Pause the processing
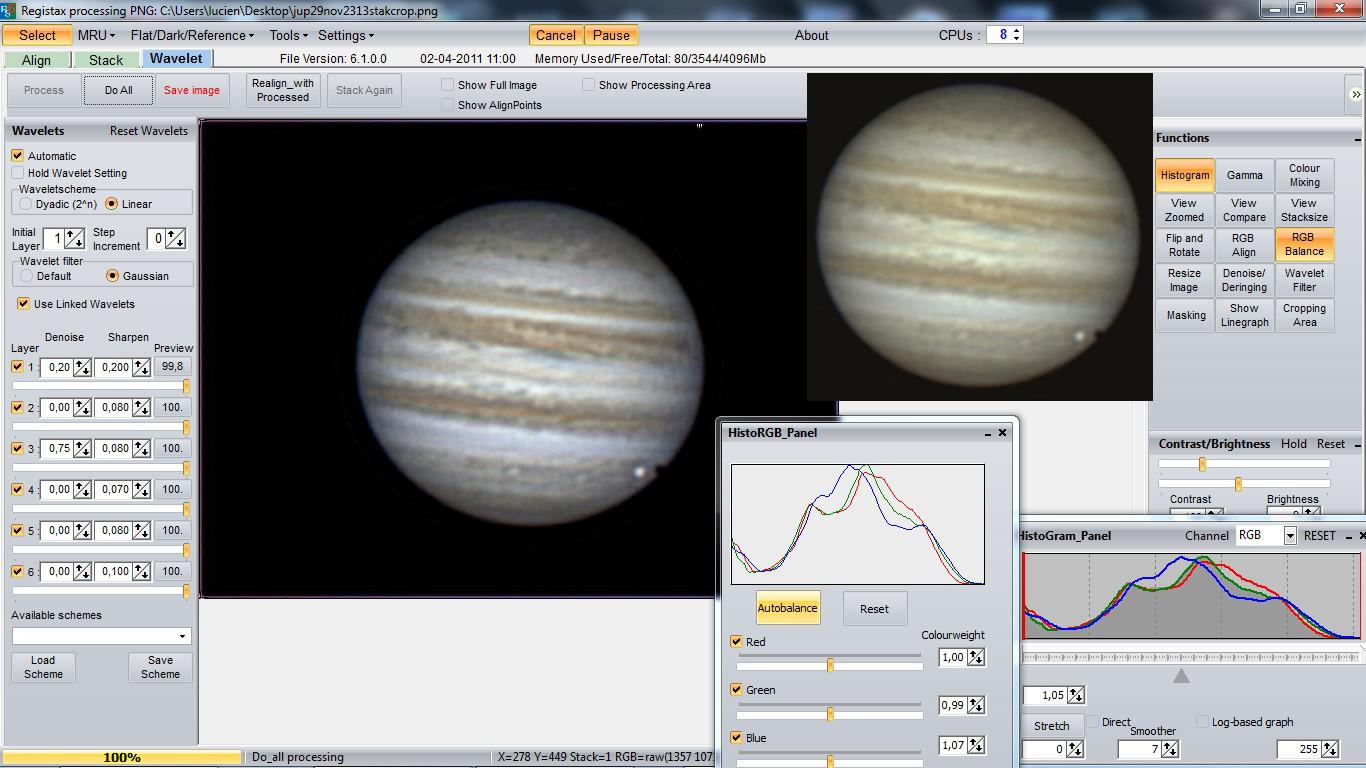This screenshot has height=768, width=1366. [611, 35]
